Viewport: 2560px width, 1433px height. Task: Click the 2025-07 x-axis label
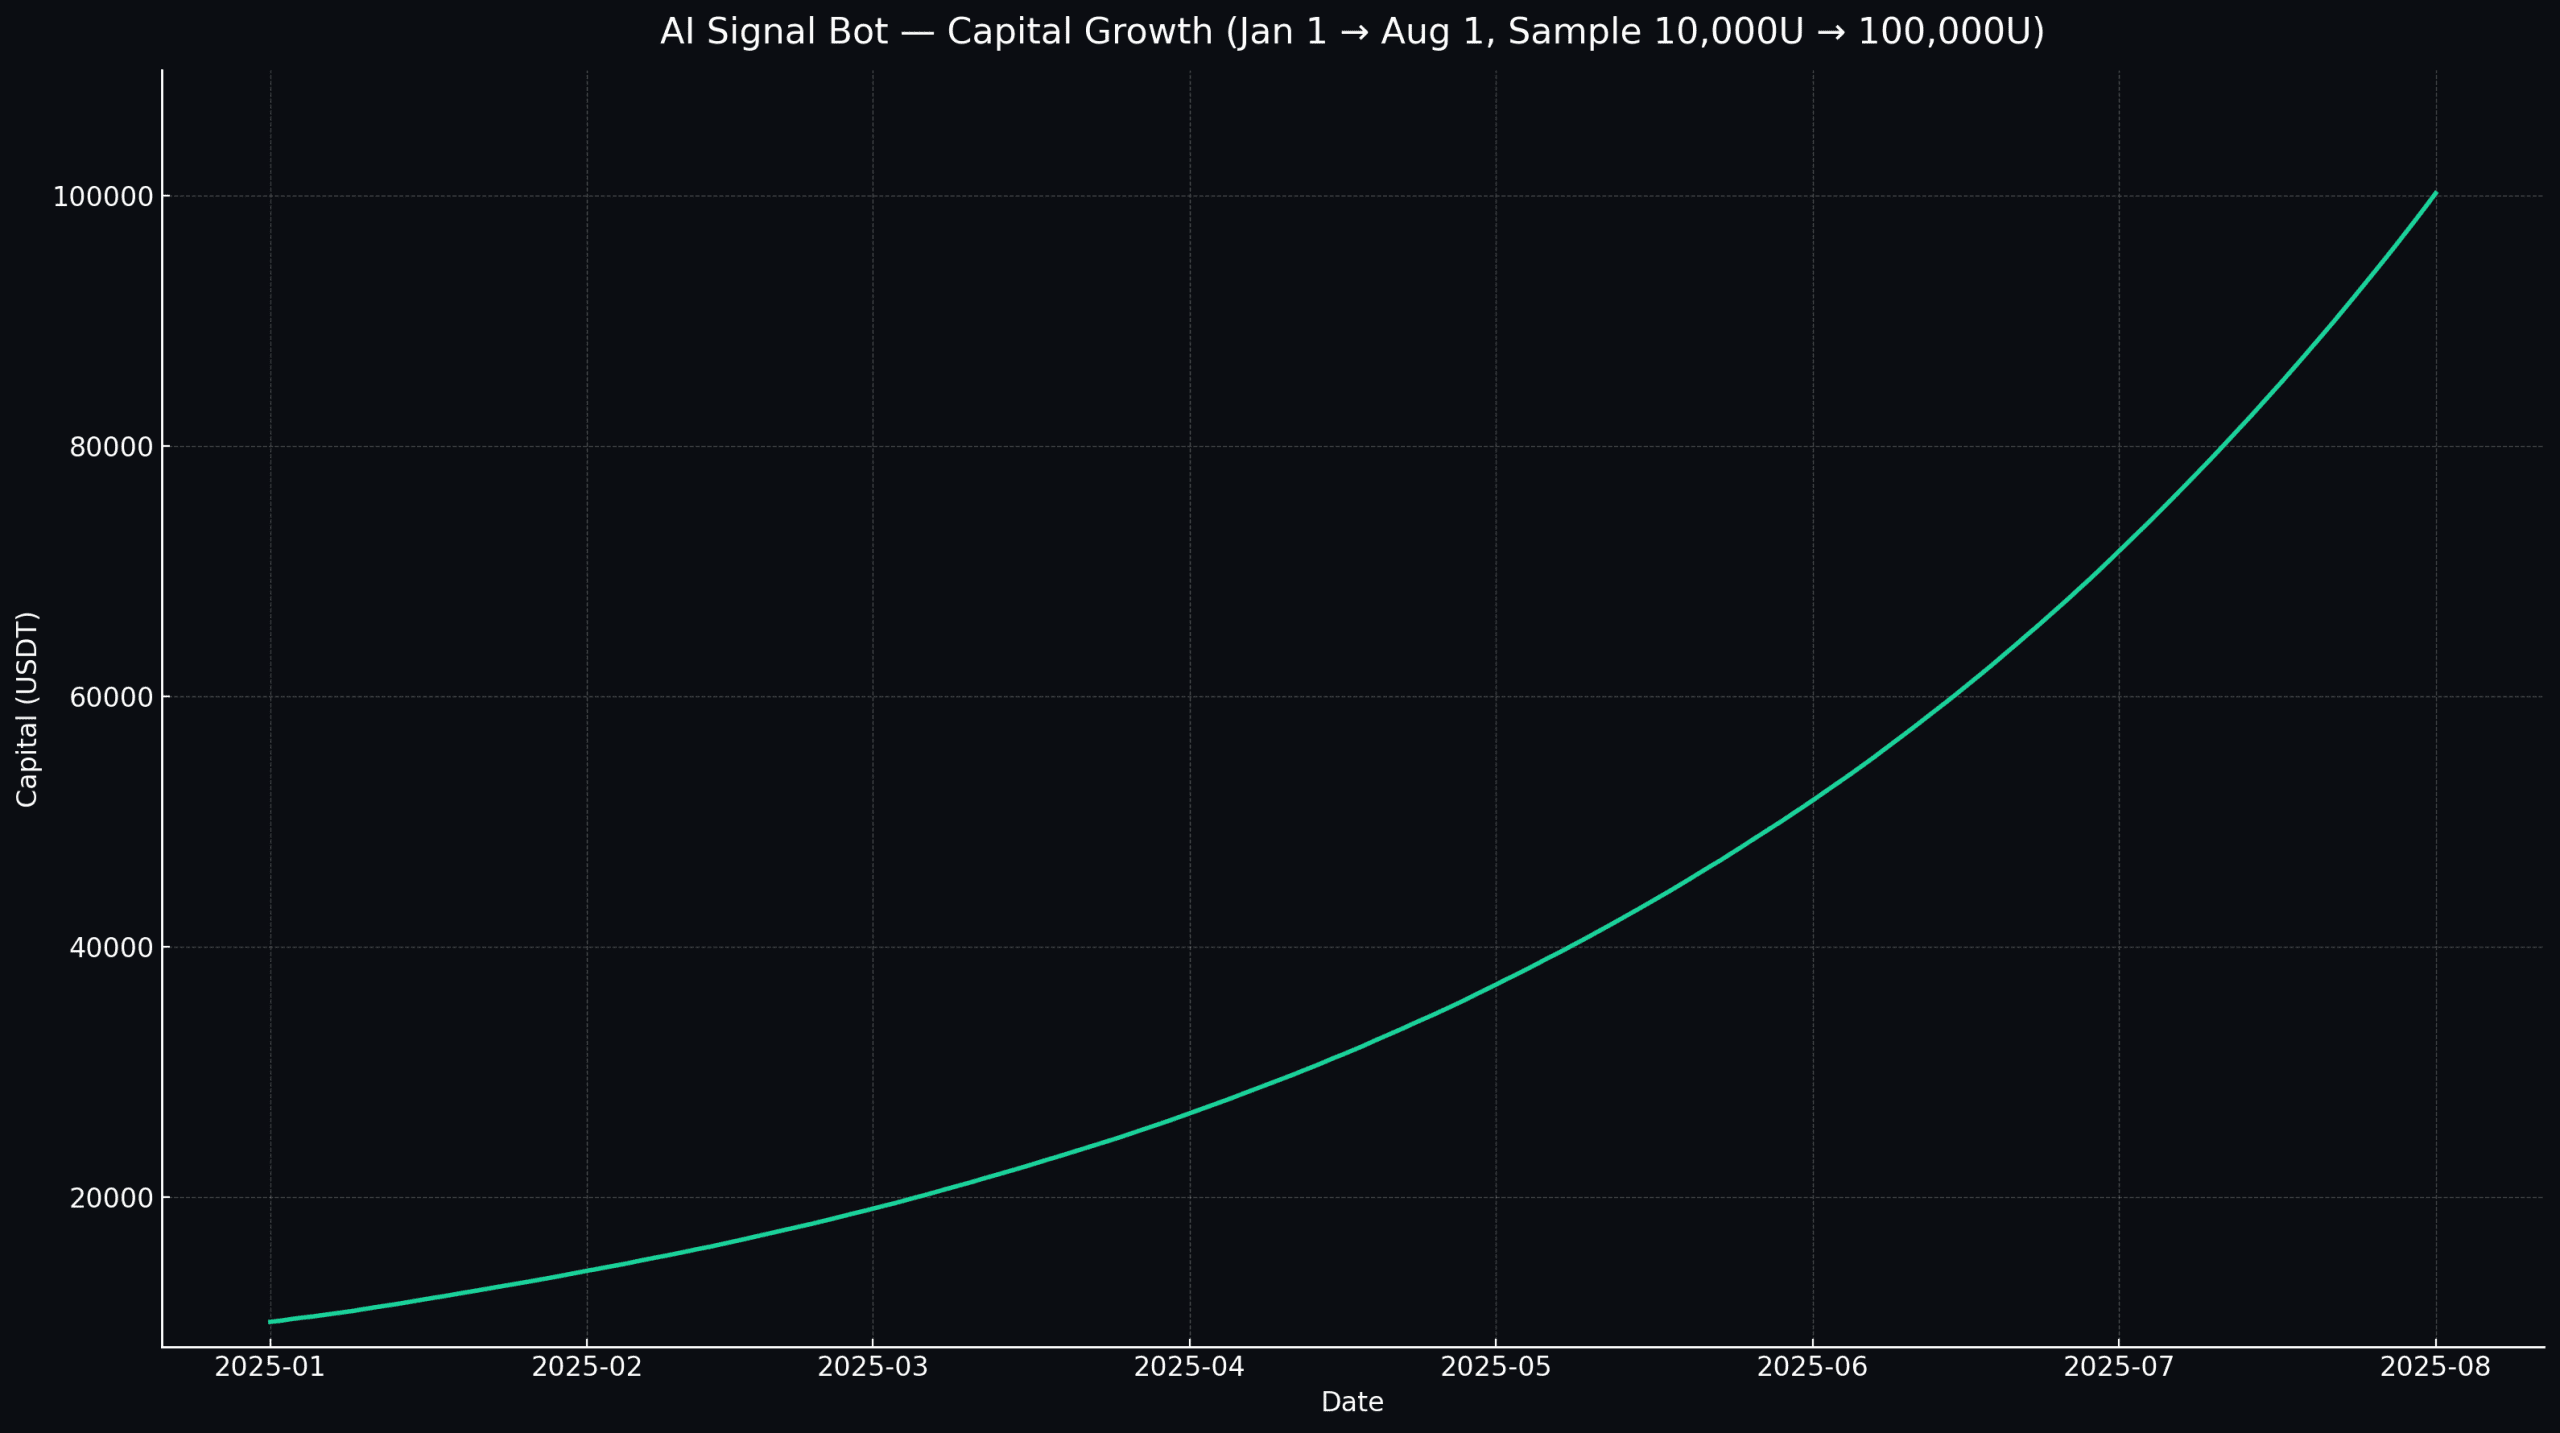(x=2119, y=1367)
